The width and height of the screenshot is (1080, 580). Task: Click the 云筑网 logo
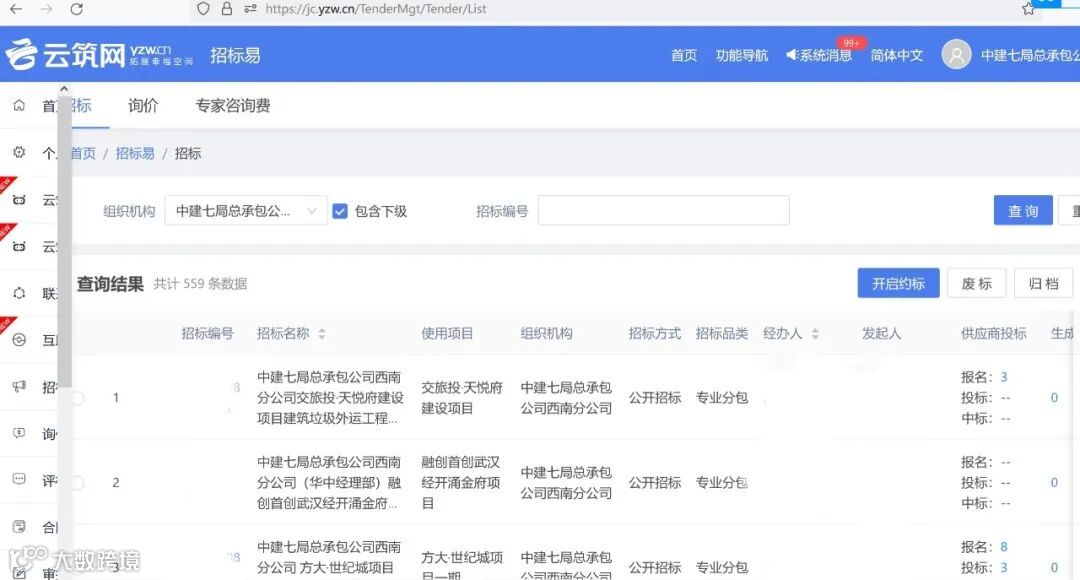[98, 54]
